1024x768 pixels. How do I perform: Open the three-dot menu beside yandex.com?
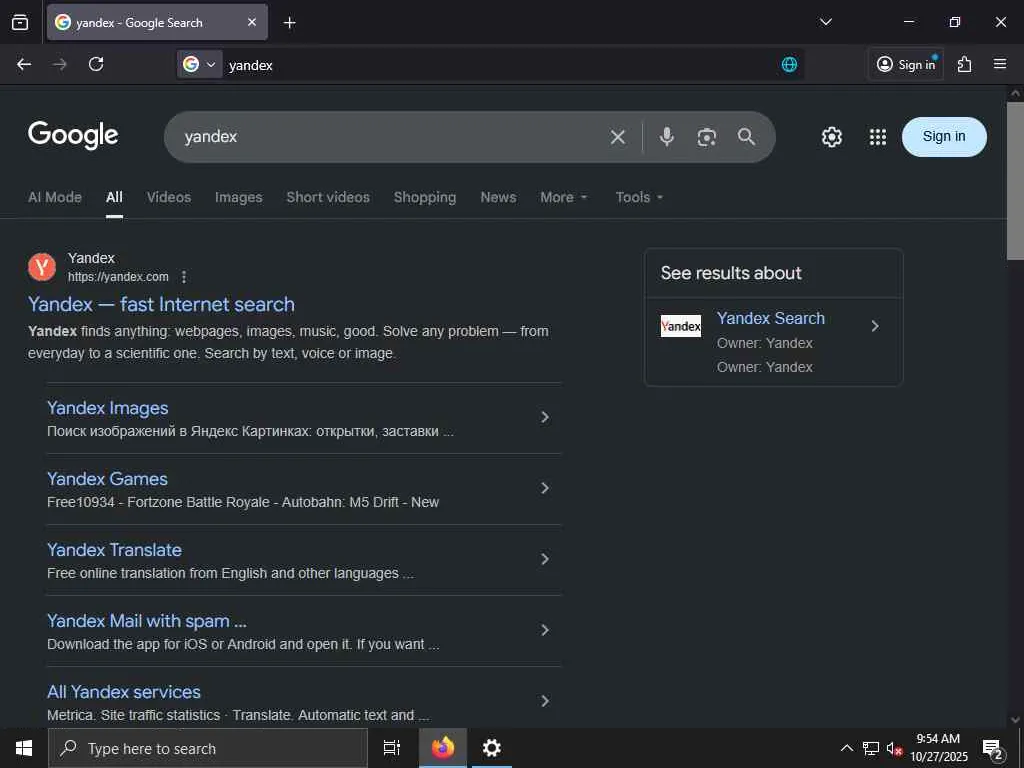(184, 277)
